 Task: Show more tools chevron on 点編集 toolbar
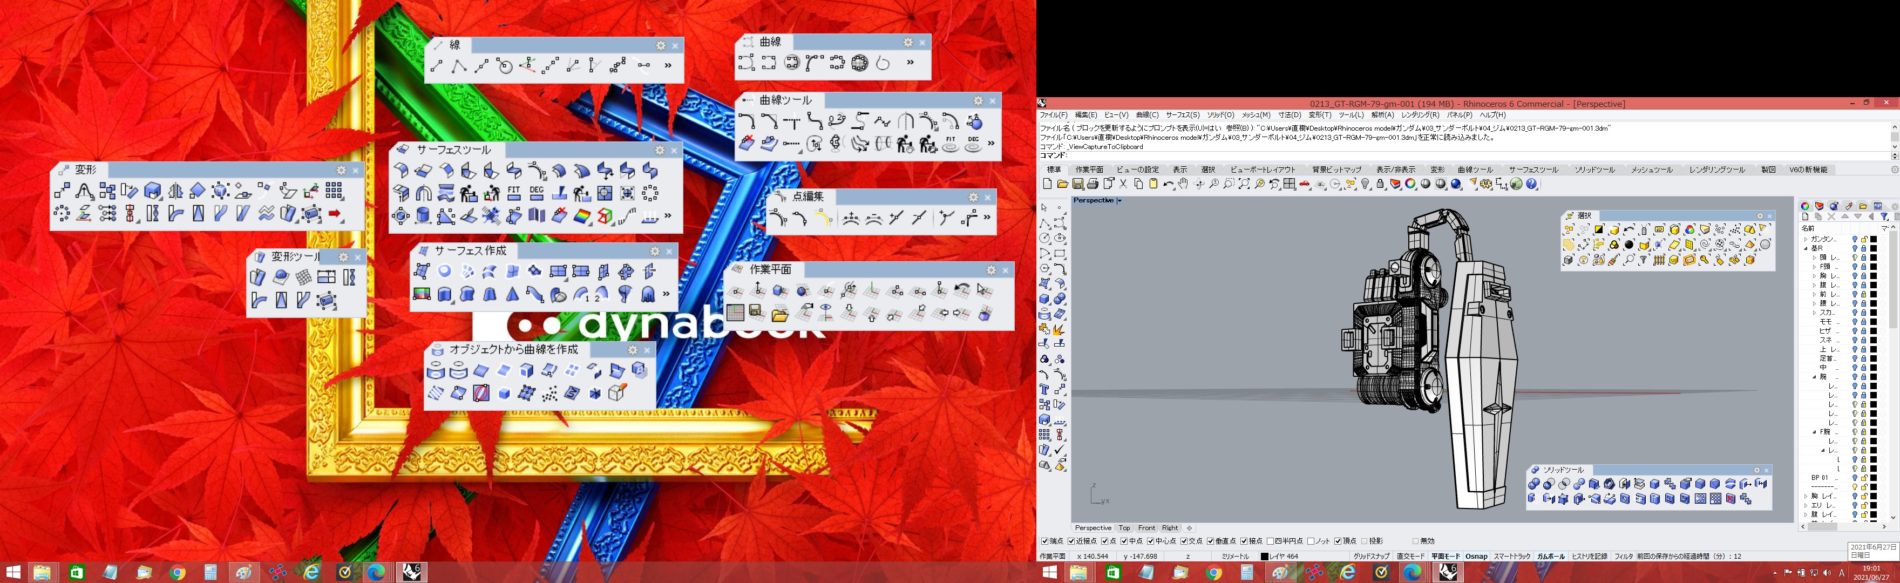click(x=987, y=217)
